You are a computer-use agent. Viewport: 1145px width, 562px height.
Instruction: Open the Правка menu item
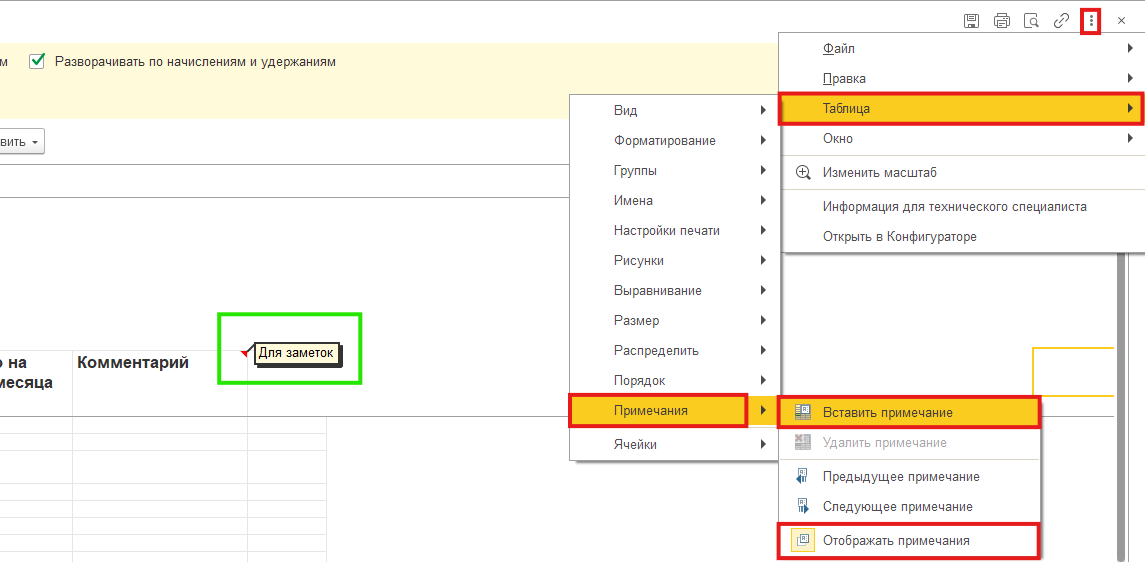pos(962,79)
